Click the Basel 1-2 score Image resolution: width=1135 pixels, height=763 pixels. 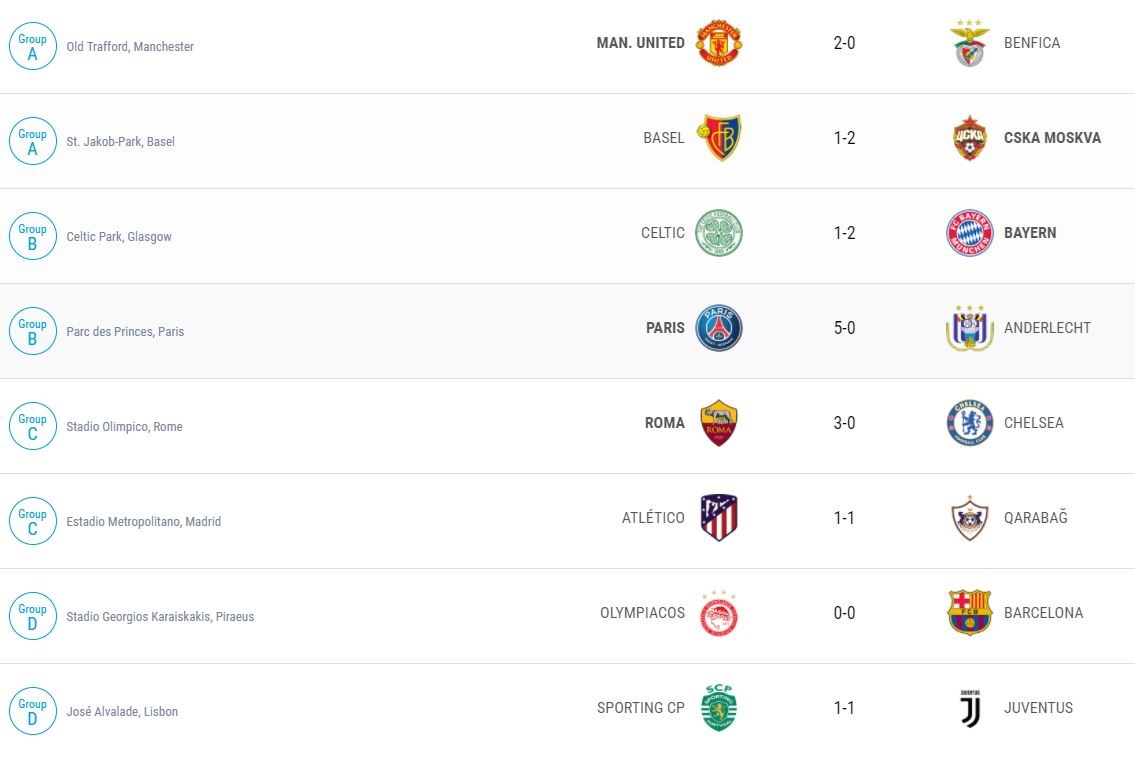point(844,138)
